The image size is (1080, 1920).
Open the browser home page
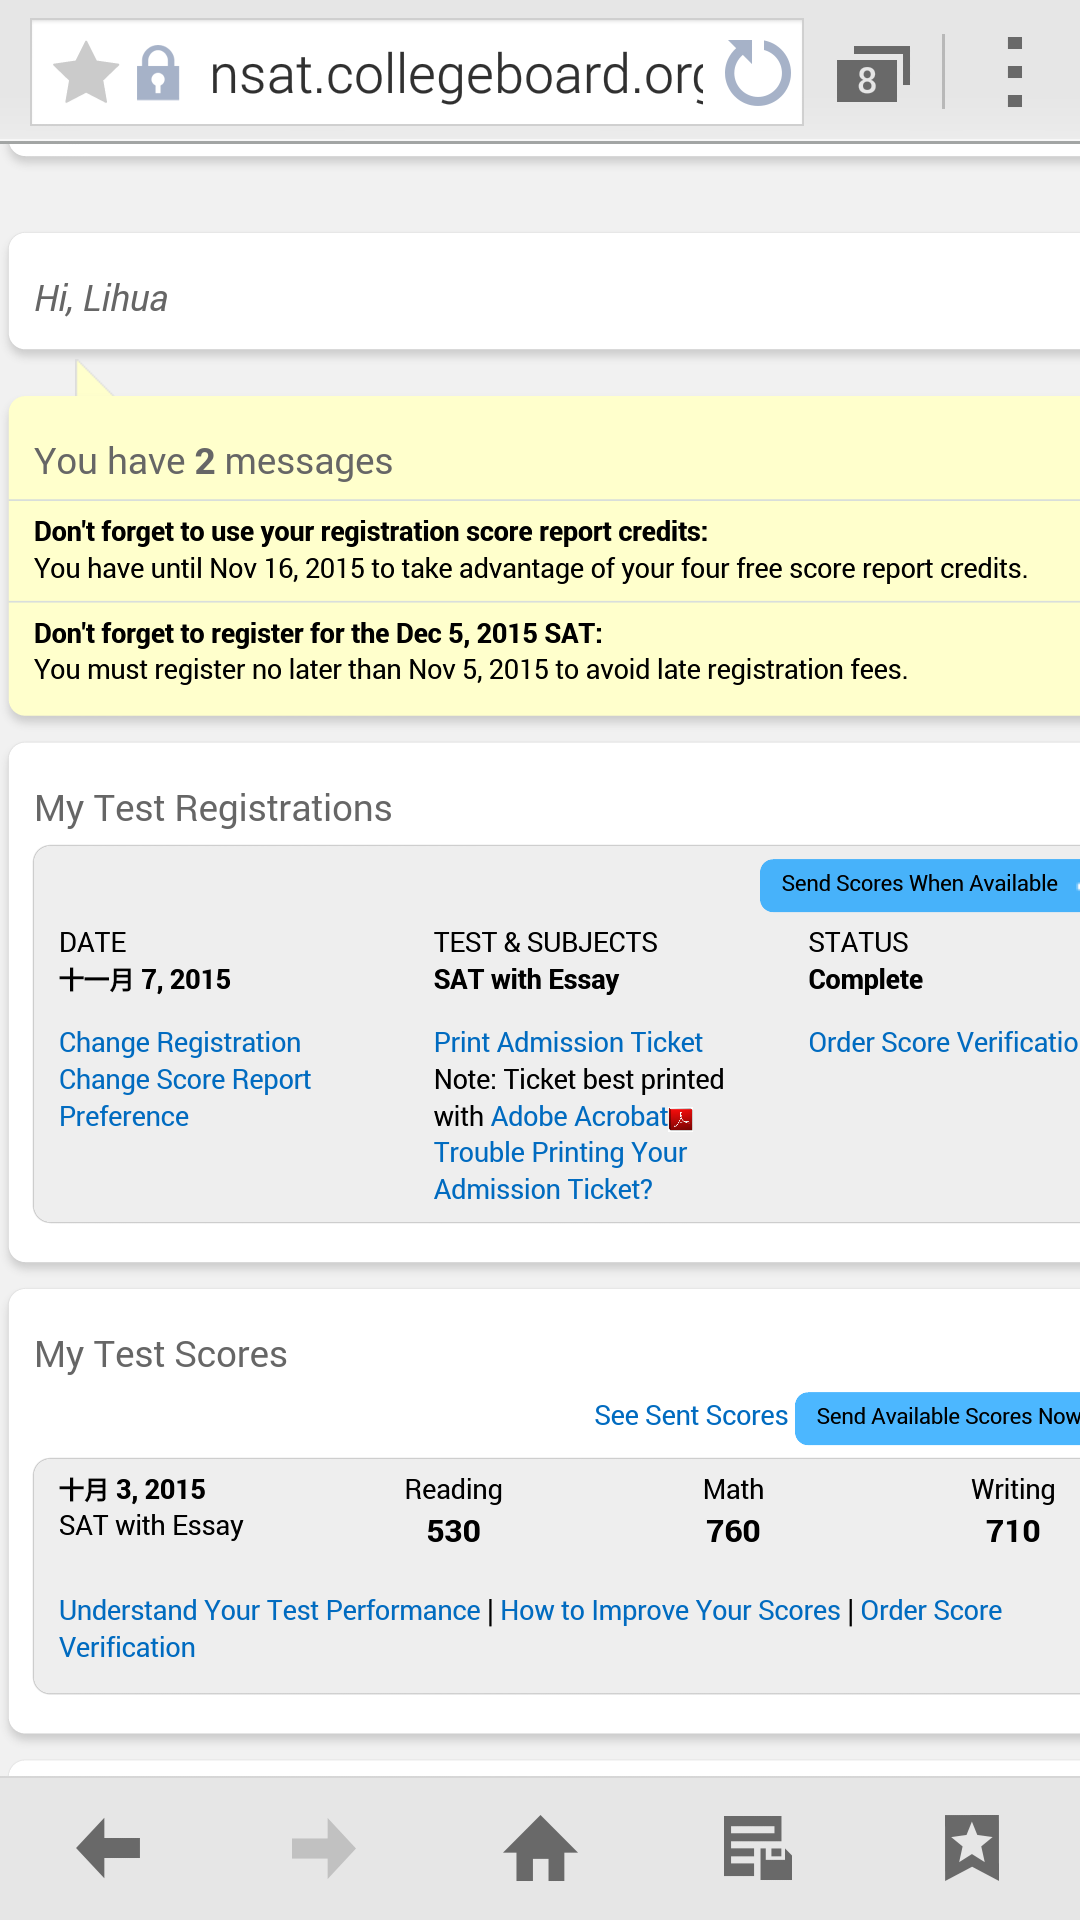click(540, 1848)
